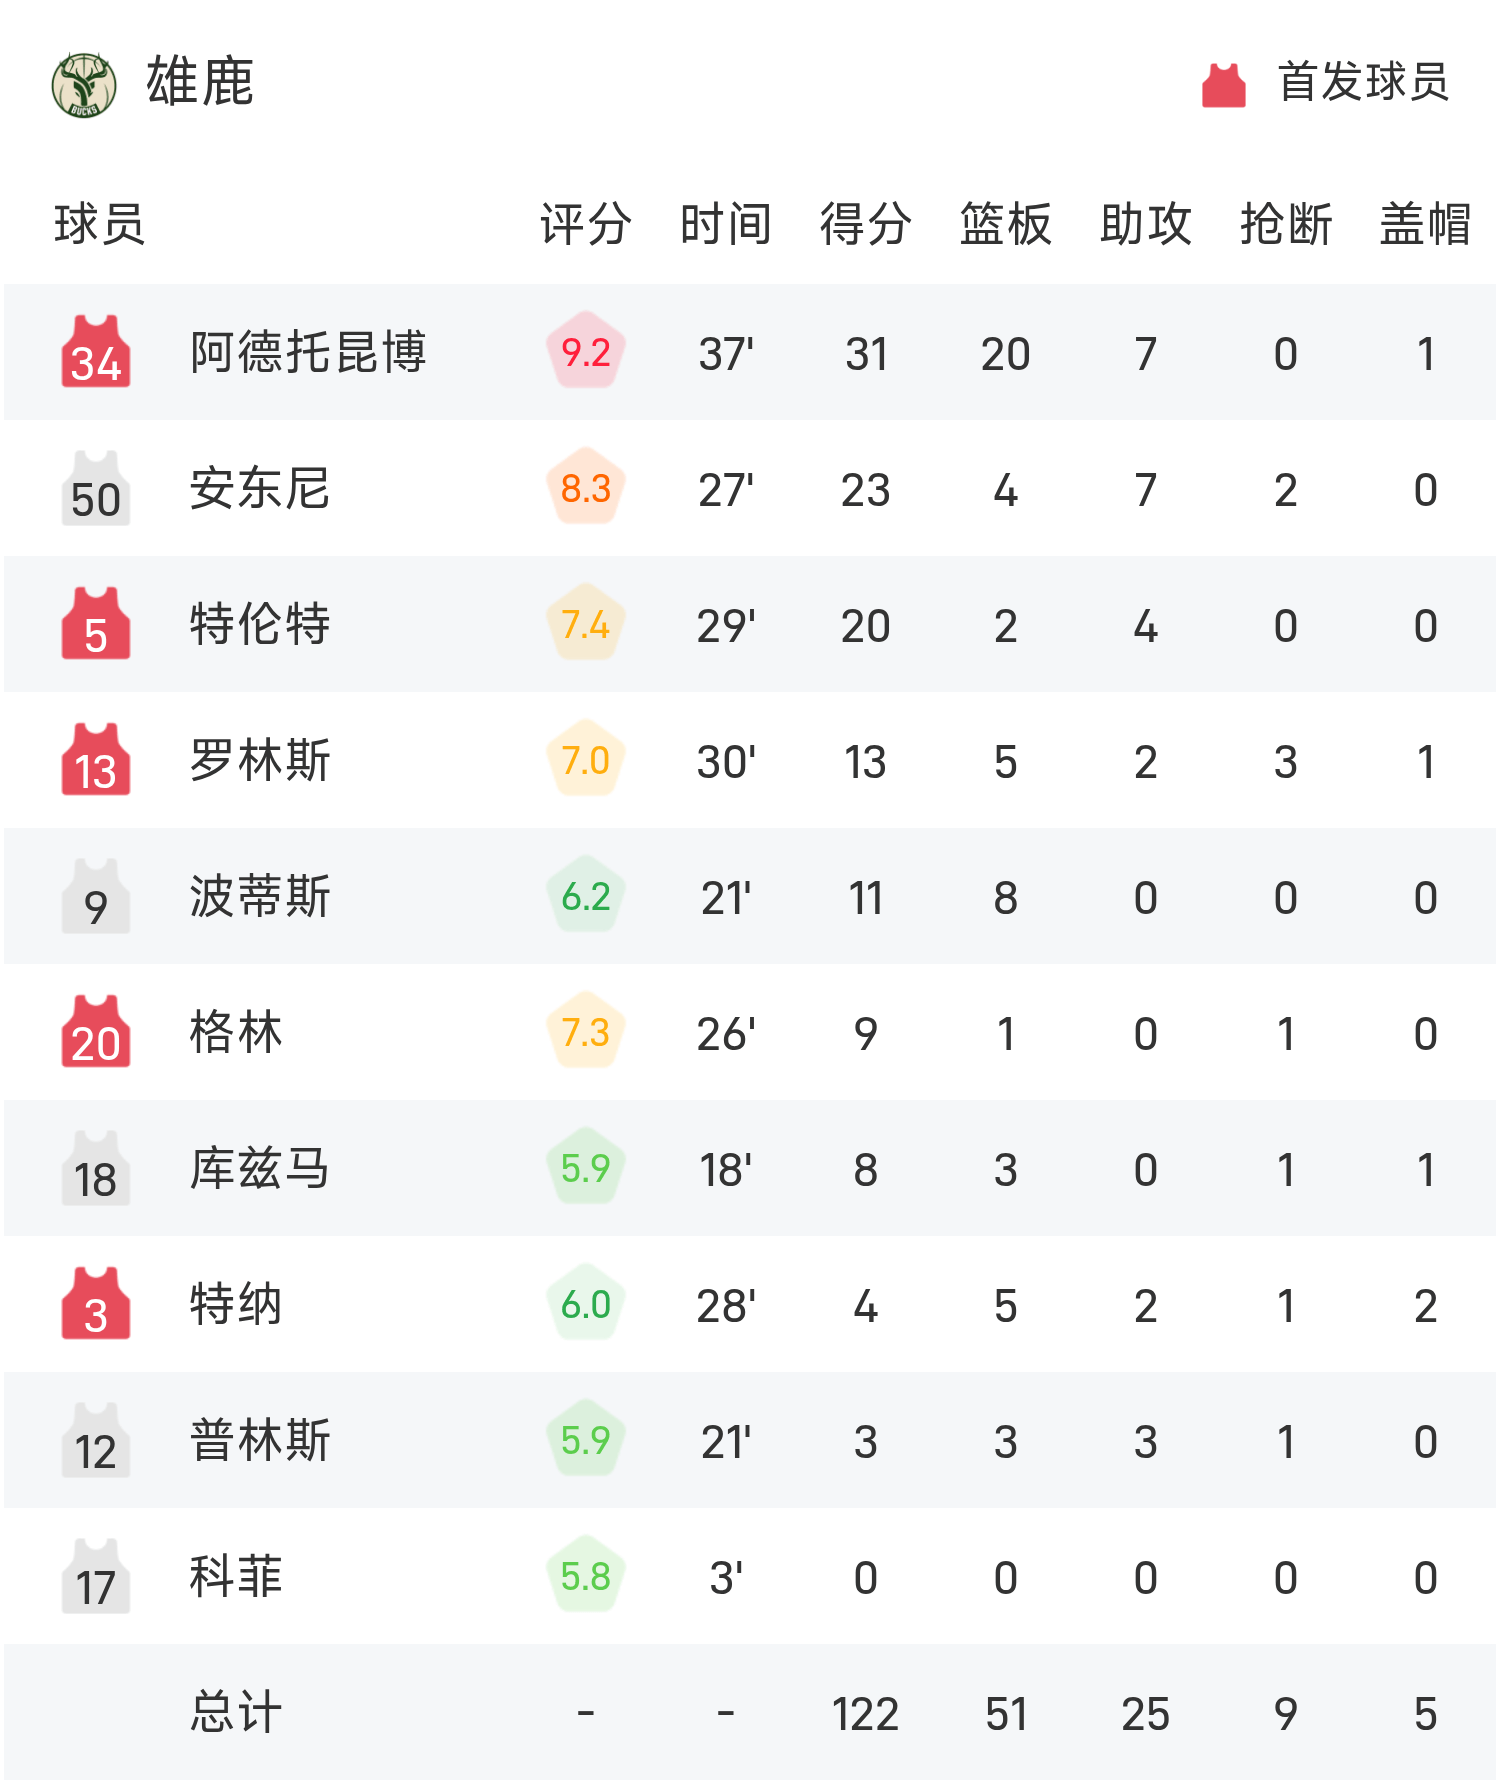The width and height of the screenshot is (1500, 1784).
Task: Sort by the 得分 column header
Action: click(865, 224)
